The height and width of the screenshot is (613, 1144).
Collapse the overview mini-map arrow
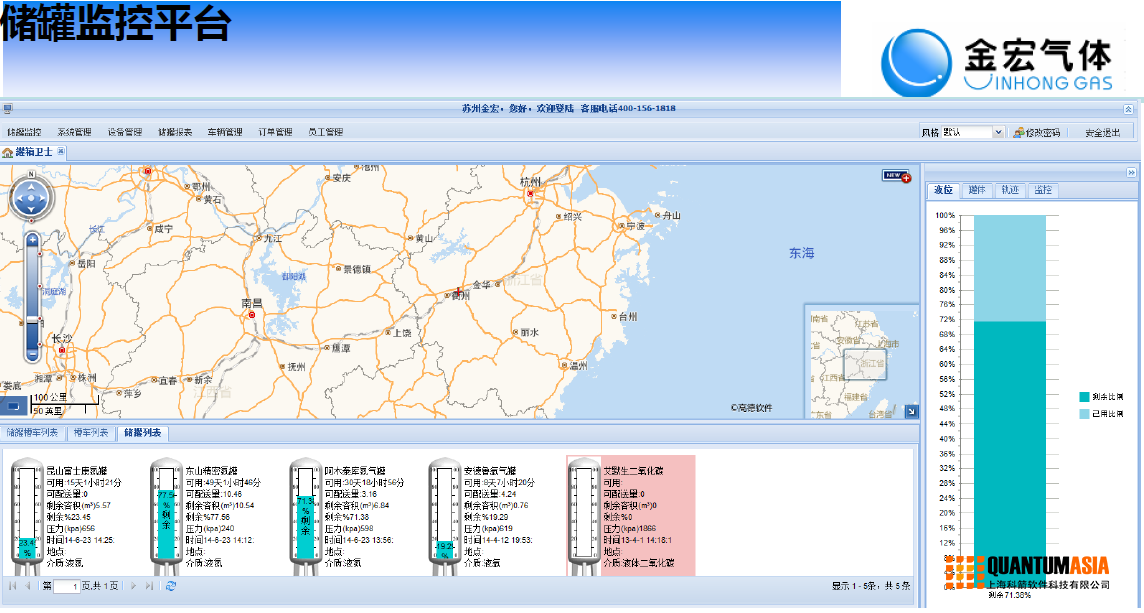point(911,411)
